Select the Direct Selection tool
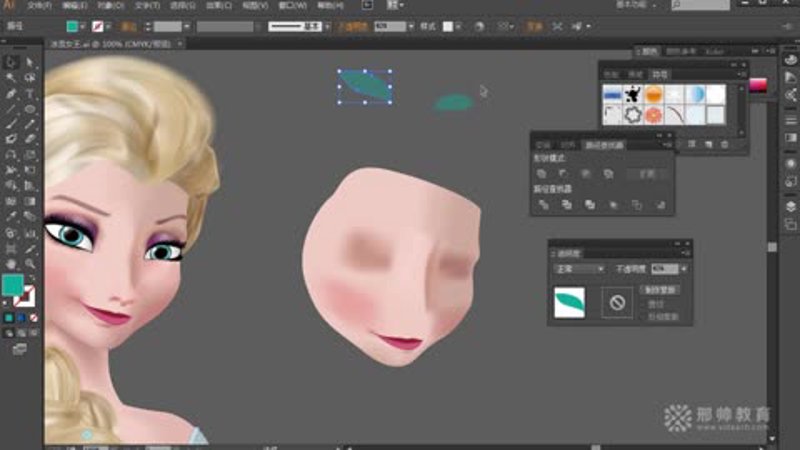This screenshot has height=450, width=800. (x=30, y=62)
